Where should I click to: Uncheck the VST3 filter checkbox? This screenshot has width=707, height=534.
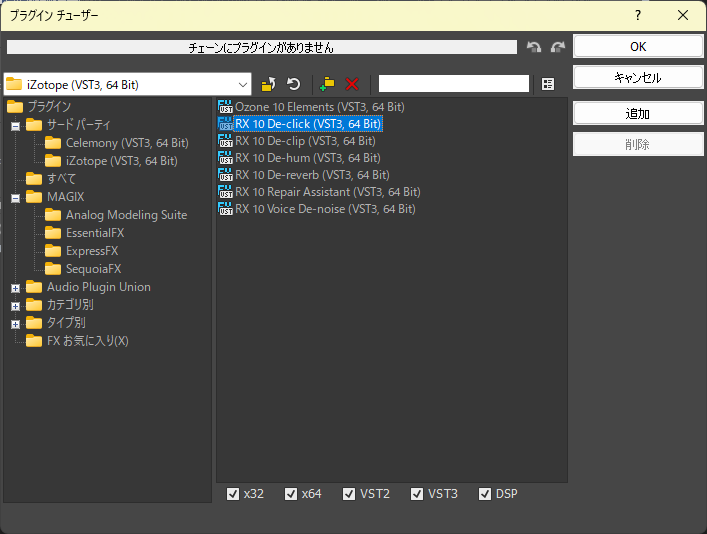coord(417,494)
